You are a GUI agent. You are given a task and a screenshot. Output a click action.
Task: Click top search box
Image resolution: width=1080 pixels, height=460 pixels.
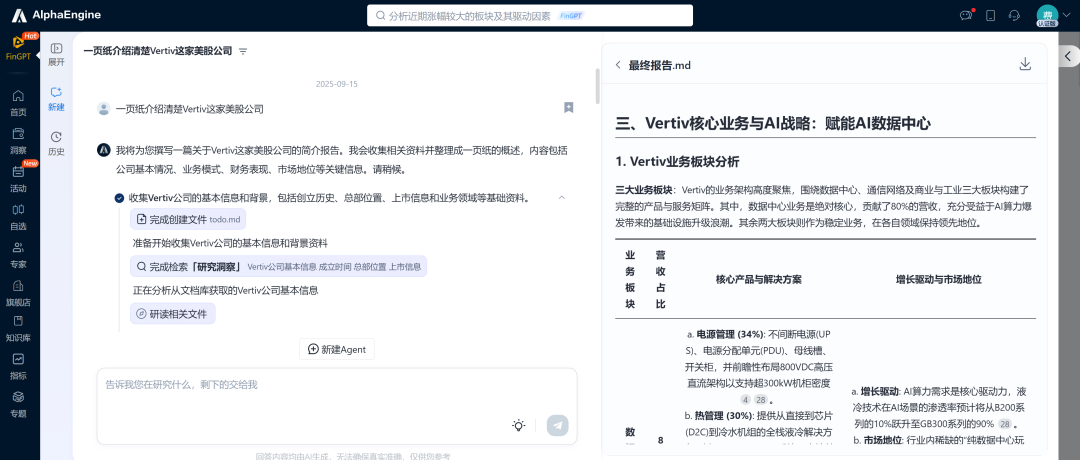coord(530,15)
